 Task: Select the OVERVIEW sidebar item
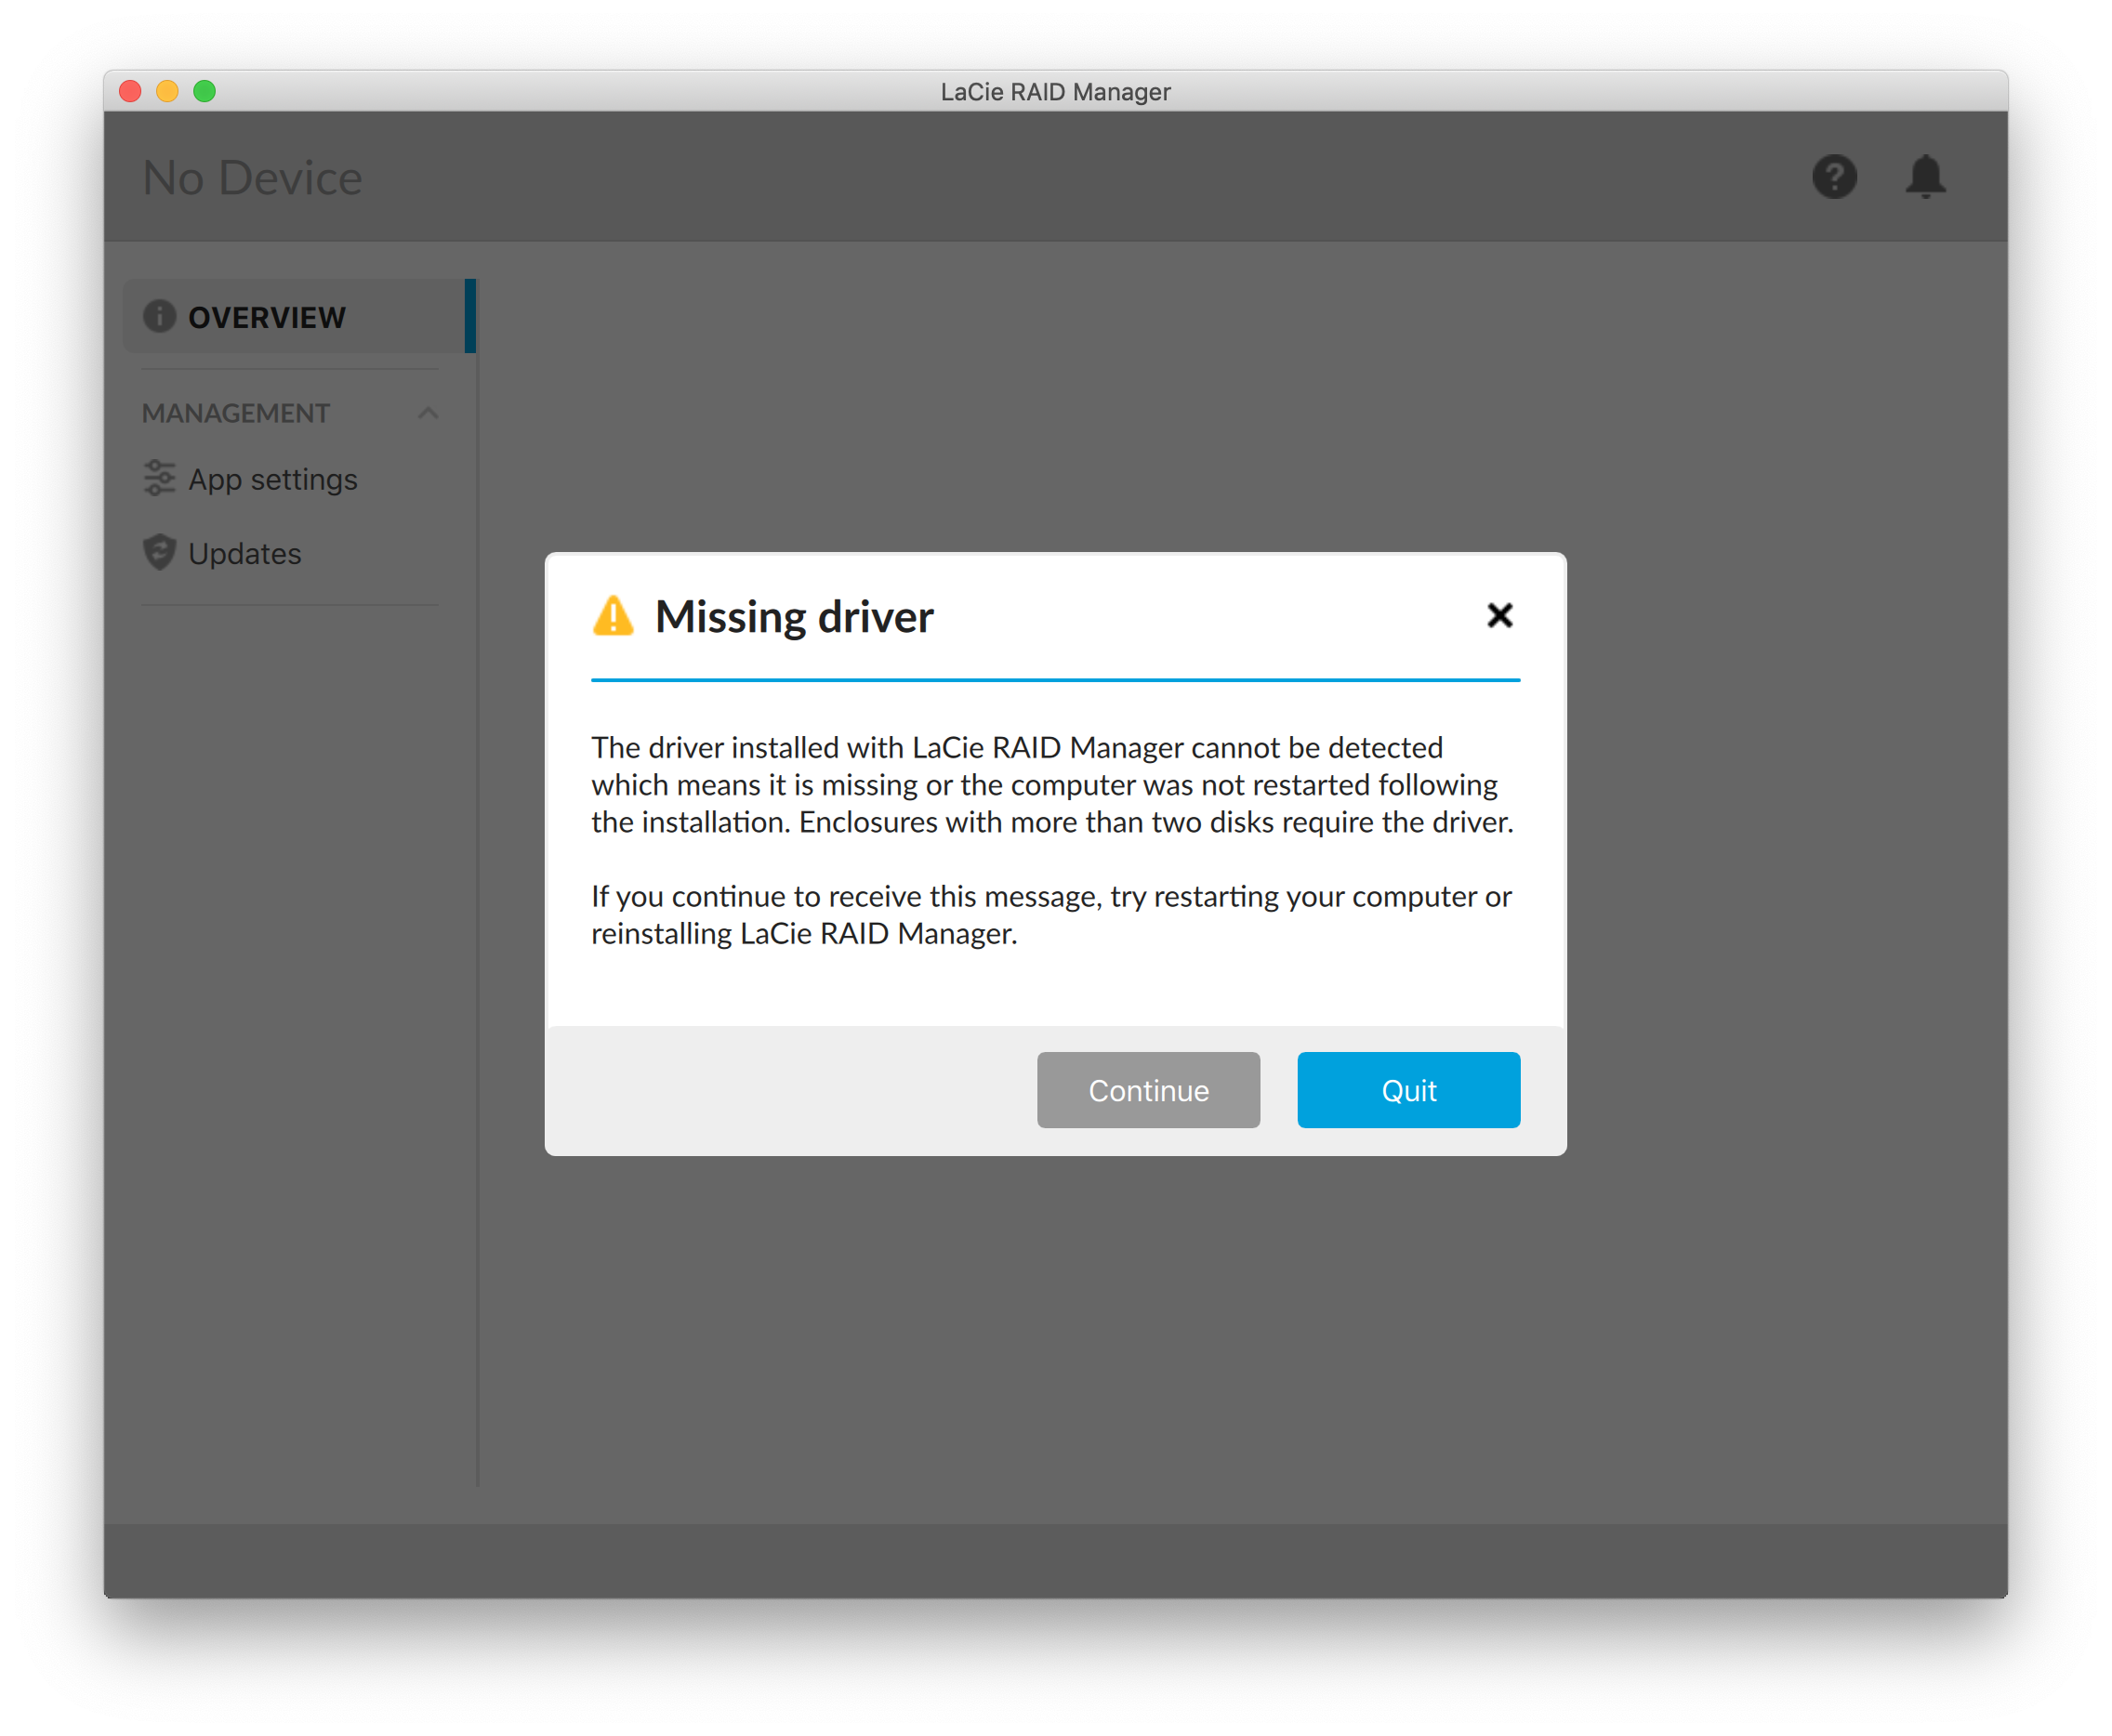pos(267,317)
